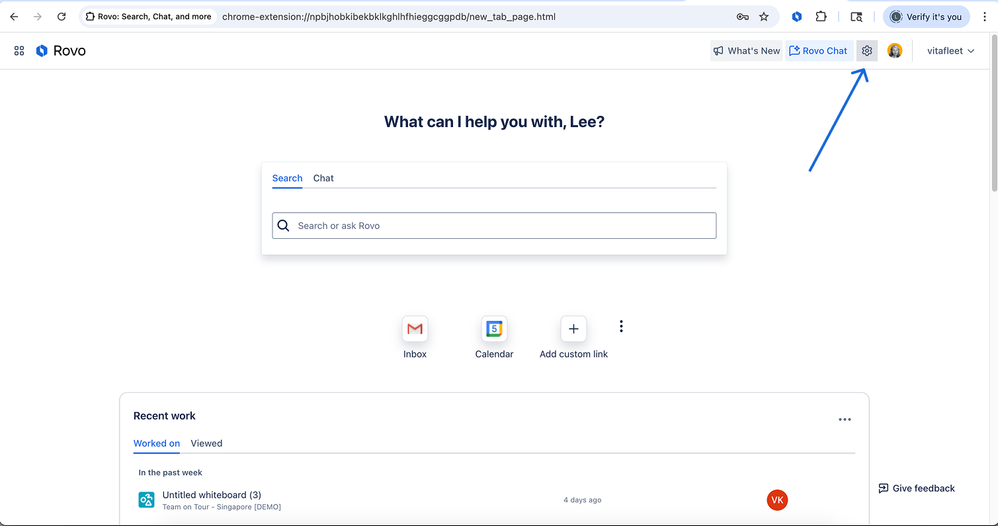Switch to the Chat tab
The image size is (998, 526).
pyautogui.click(x=323, y=178)
